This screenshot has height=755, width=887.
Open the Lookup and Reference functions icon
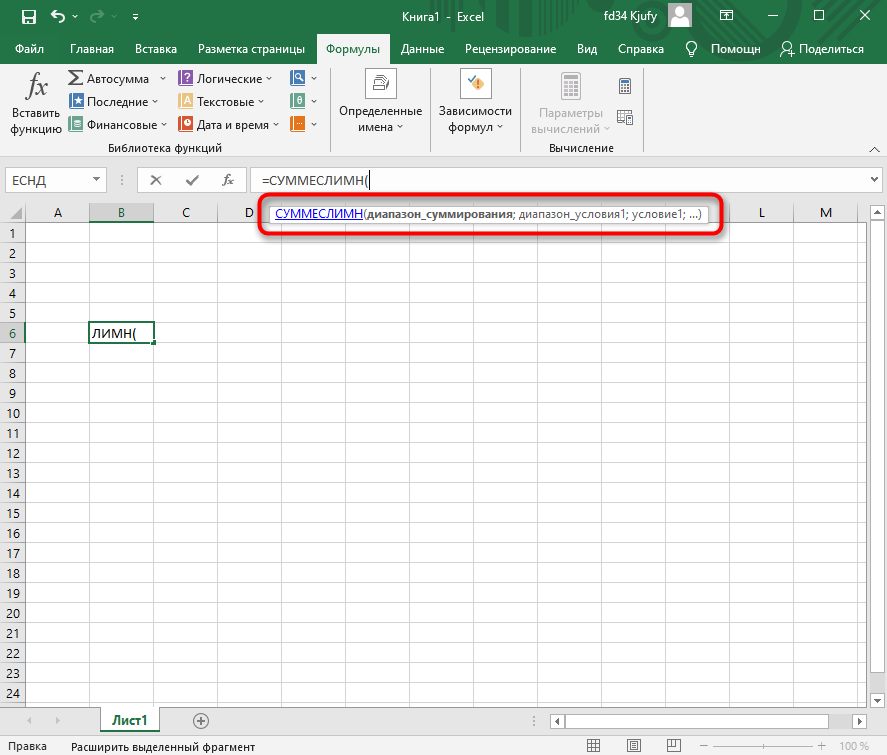298,78
